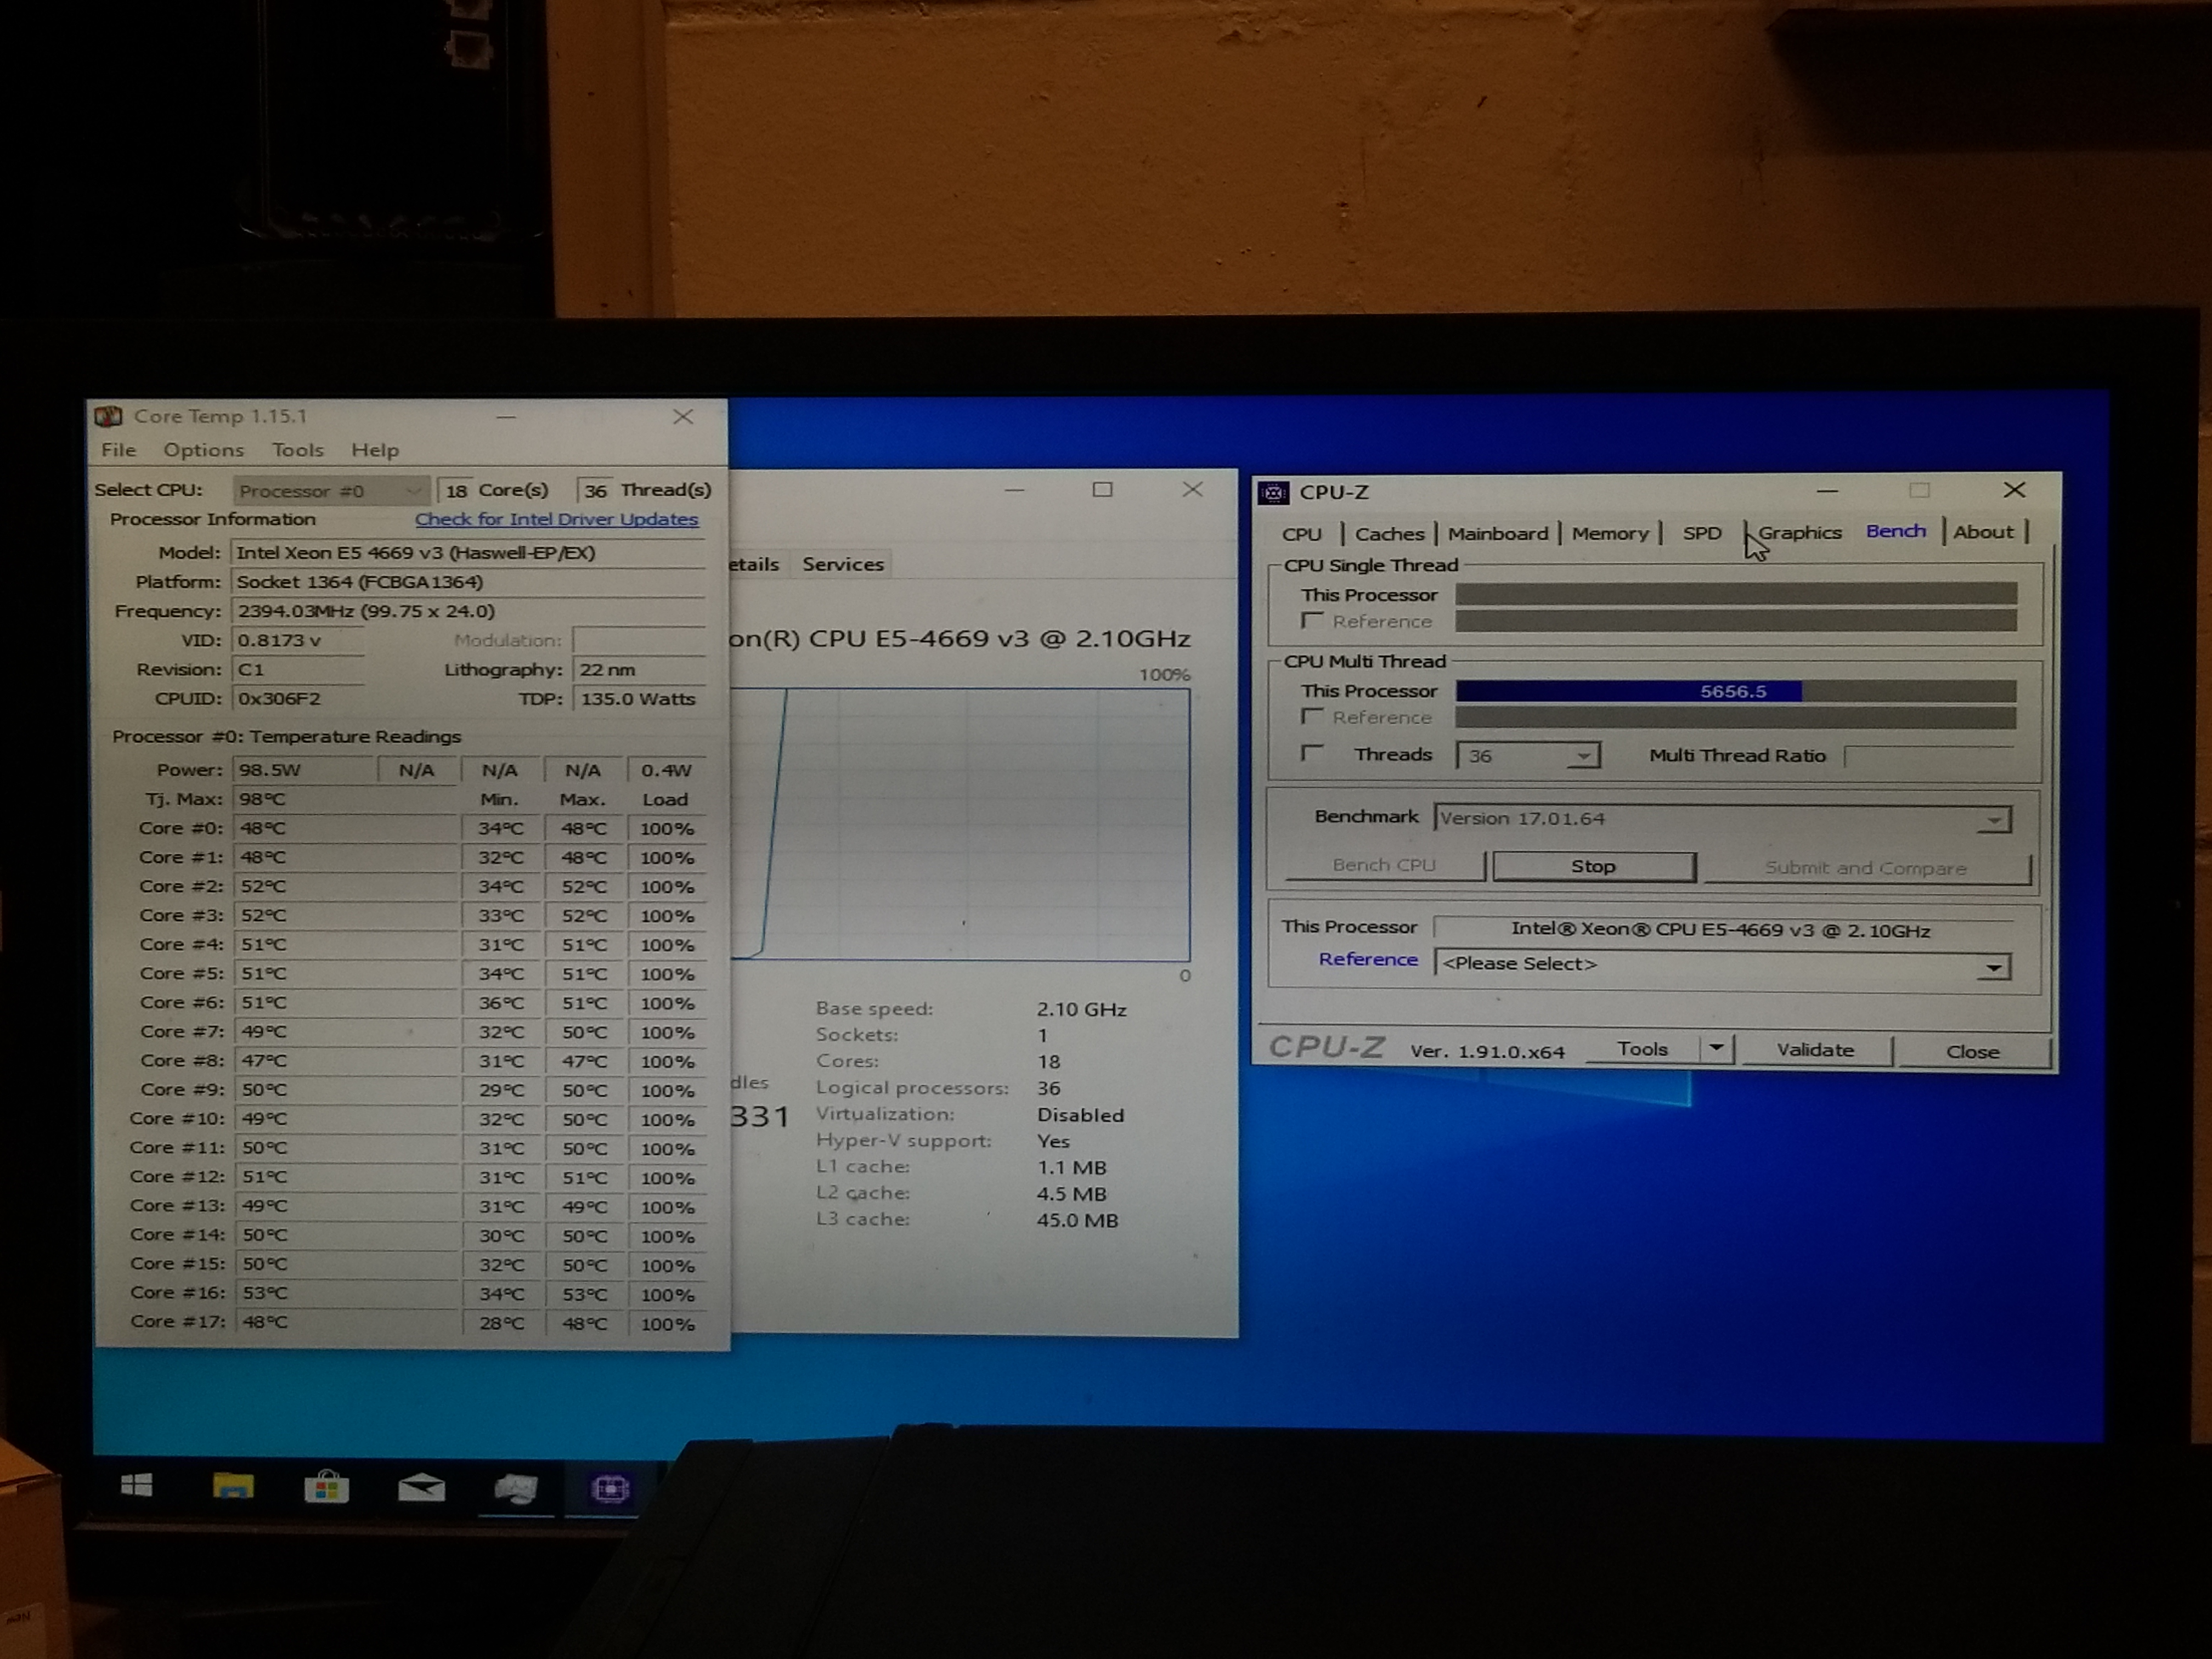Image resolution: width=2212 pixels, height=1659 pixels.
Task: Click the CPU-Z title bar icon
Action: pyautogui.click(x=1273, y=492)
